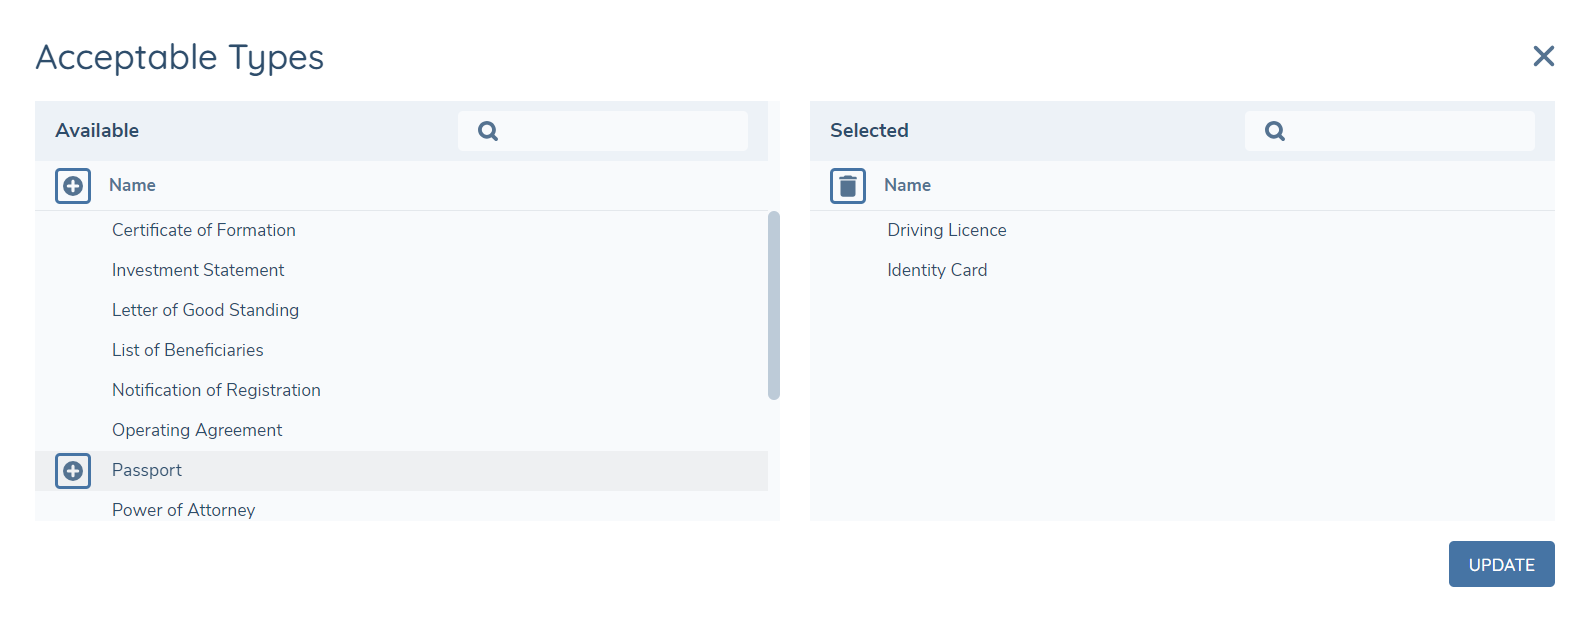1588x624 pixels.
Task: Pick Letter of Good Standing
Action: [x=205, y=310]
